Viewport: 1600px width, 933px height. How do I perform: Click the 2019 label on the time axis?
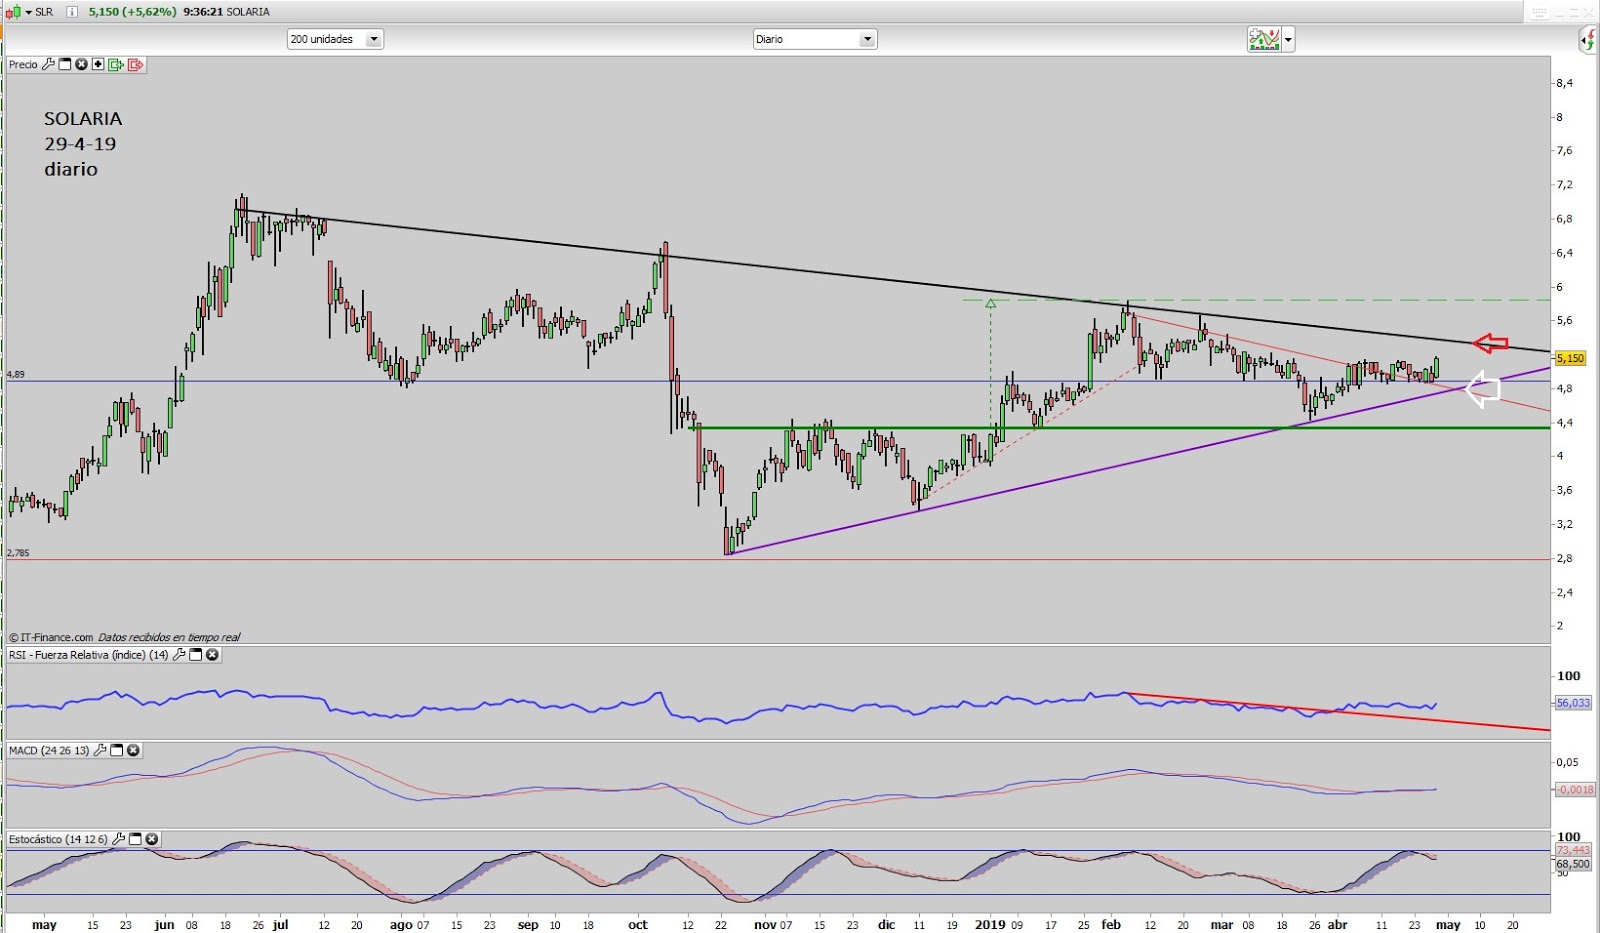pyautogui.click(x=989, y=924)
